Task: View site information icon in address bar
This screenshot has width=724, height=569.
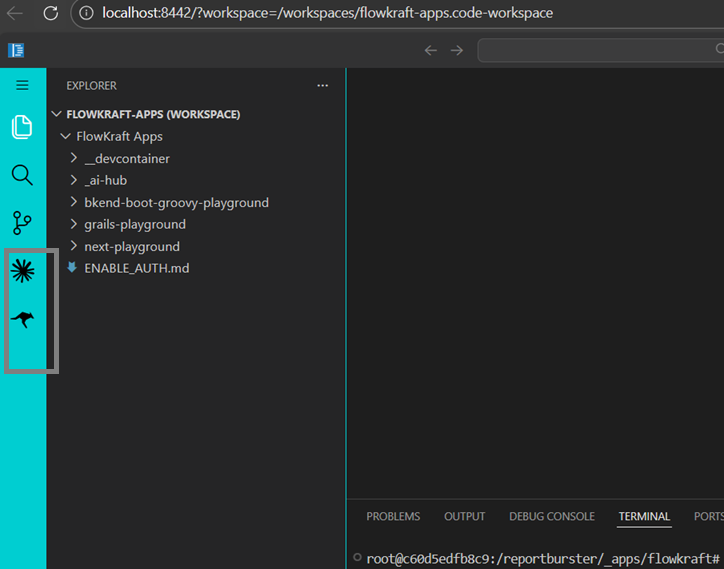Action: [x=86, y=13]
